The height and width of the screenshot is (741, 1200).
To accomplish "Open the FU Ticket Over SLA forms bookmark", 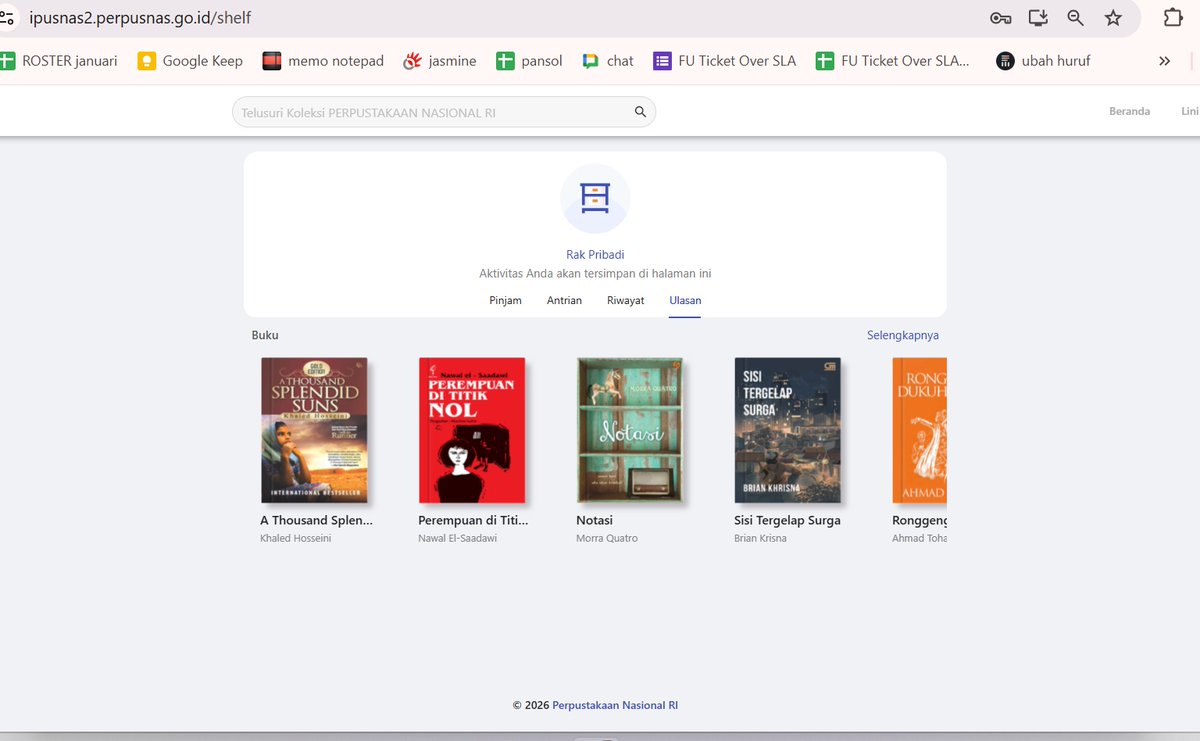I will click(x=725, y=61).
